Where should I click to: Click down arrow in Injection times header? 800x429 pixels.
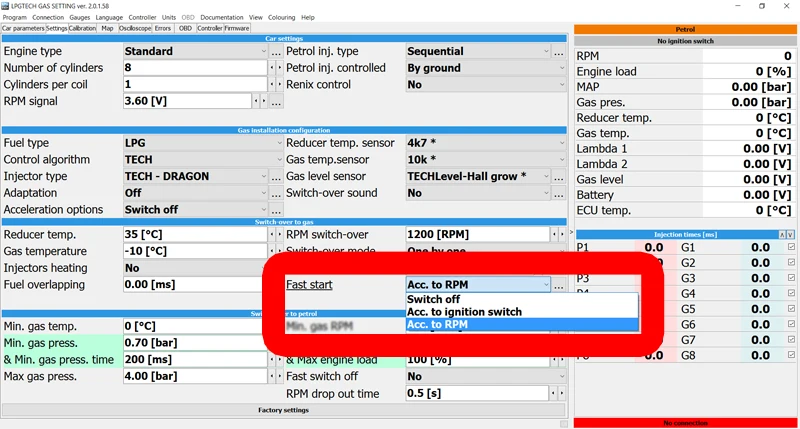click(x=790, y=235)
